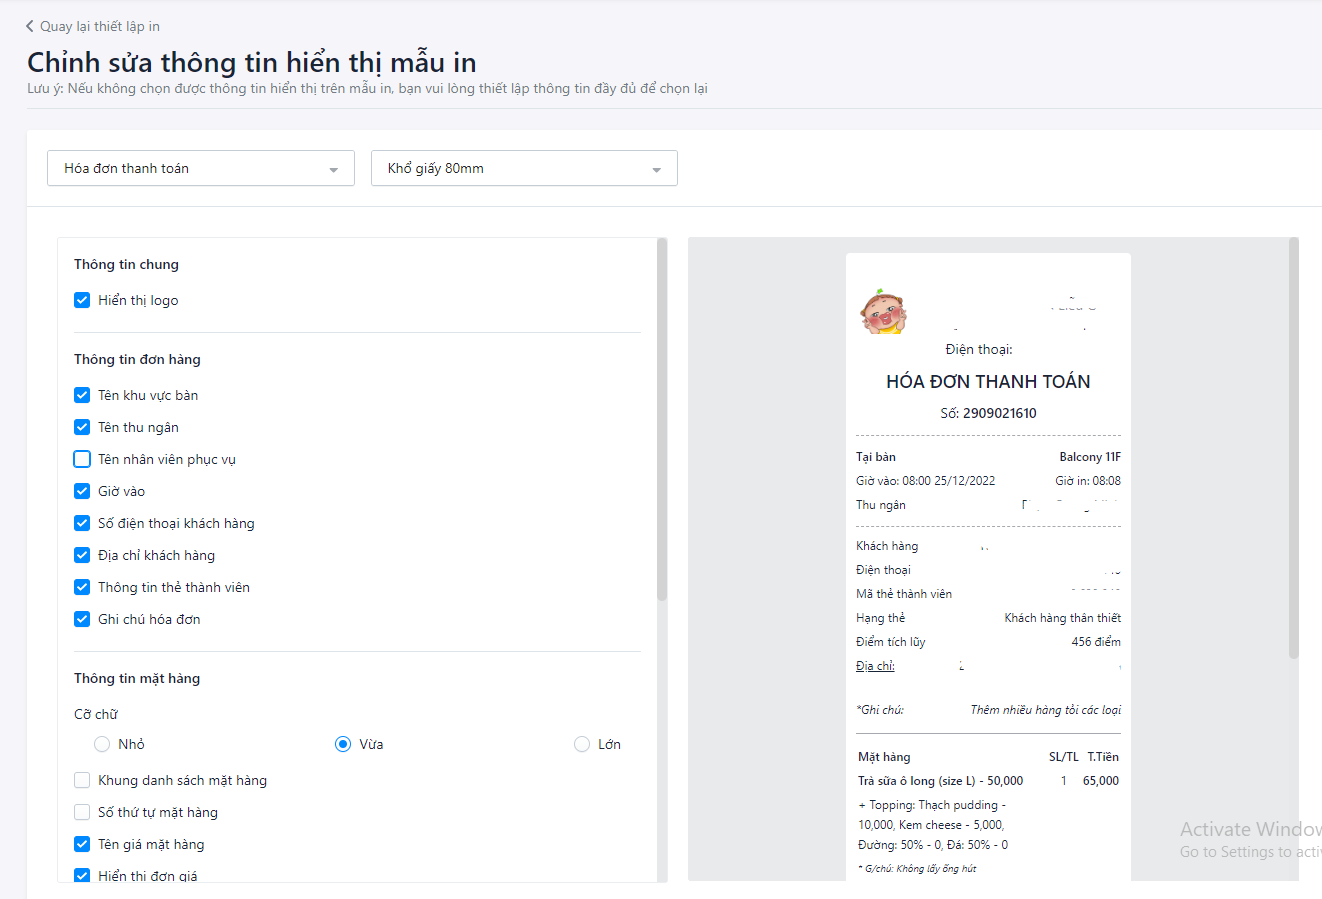Click the receipt preview vertical scrollbar
This screenshot has height=899, width=1322.
1294,447
